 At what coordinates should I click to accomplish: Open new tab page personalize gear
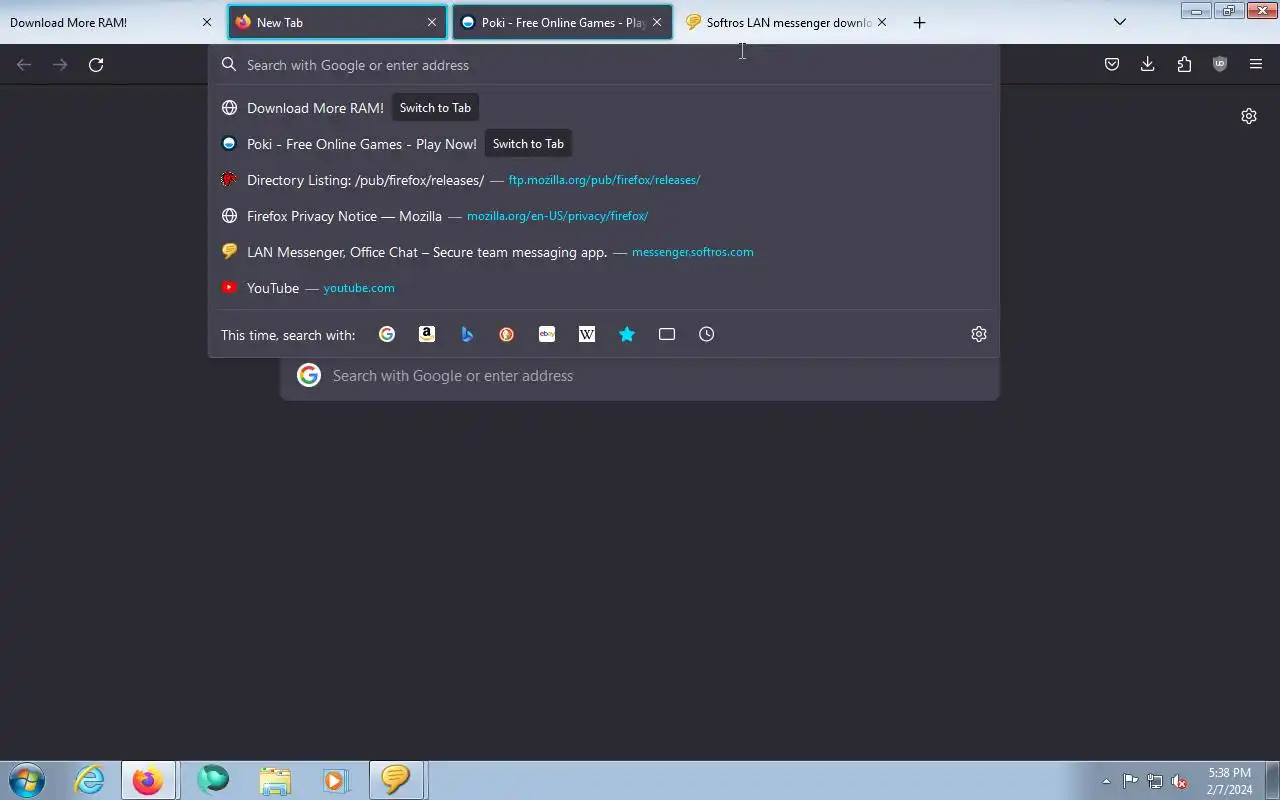pyautogui.click(x=1249, y=116)
